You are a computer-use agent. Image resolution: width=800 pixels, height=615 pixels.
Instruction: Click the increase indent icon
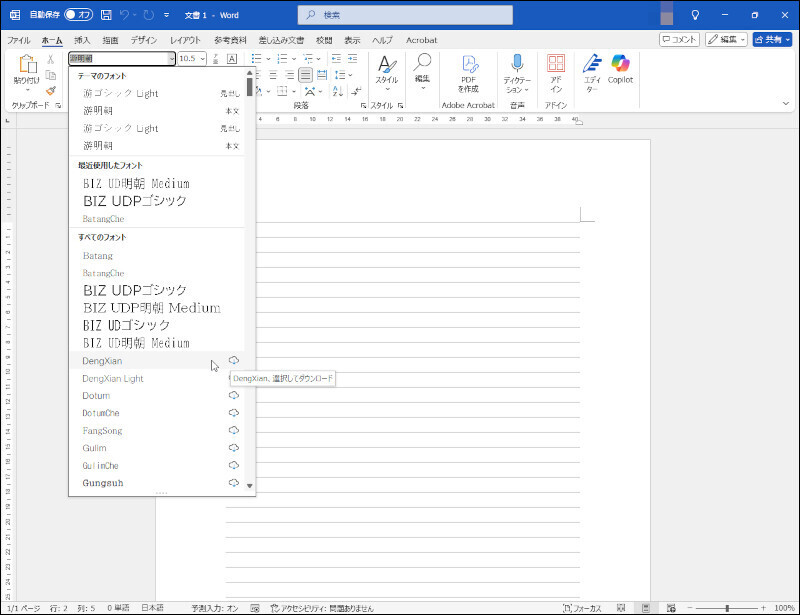(x=353, y=59)
